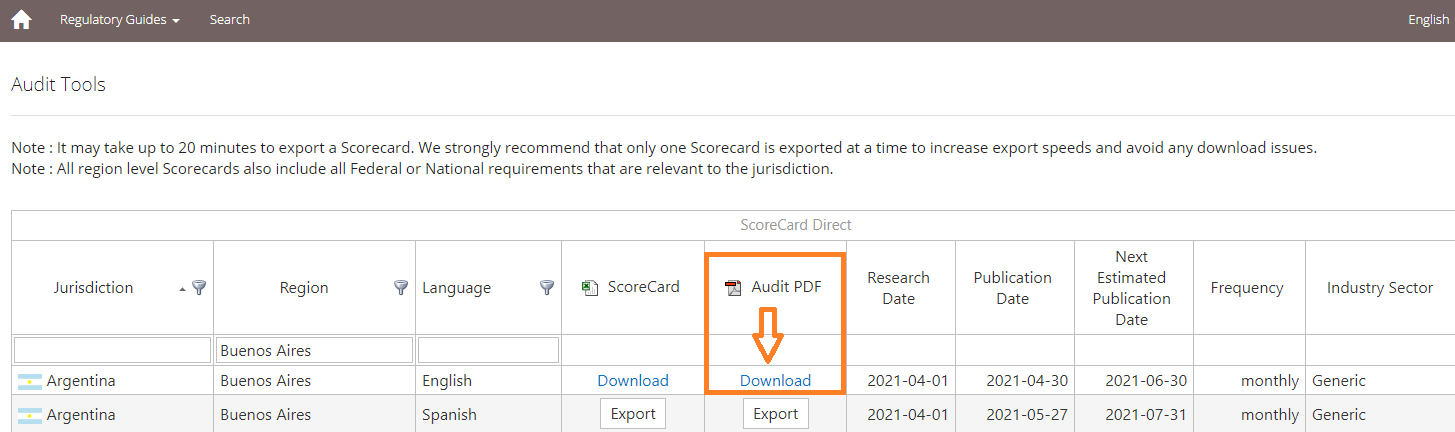Go to the Home icon

(x=21, y=19)
